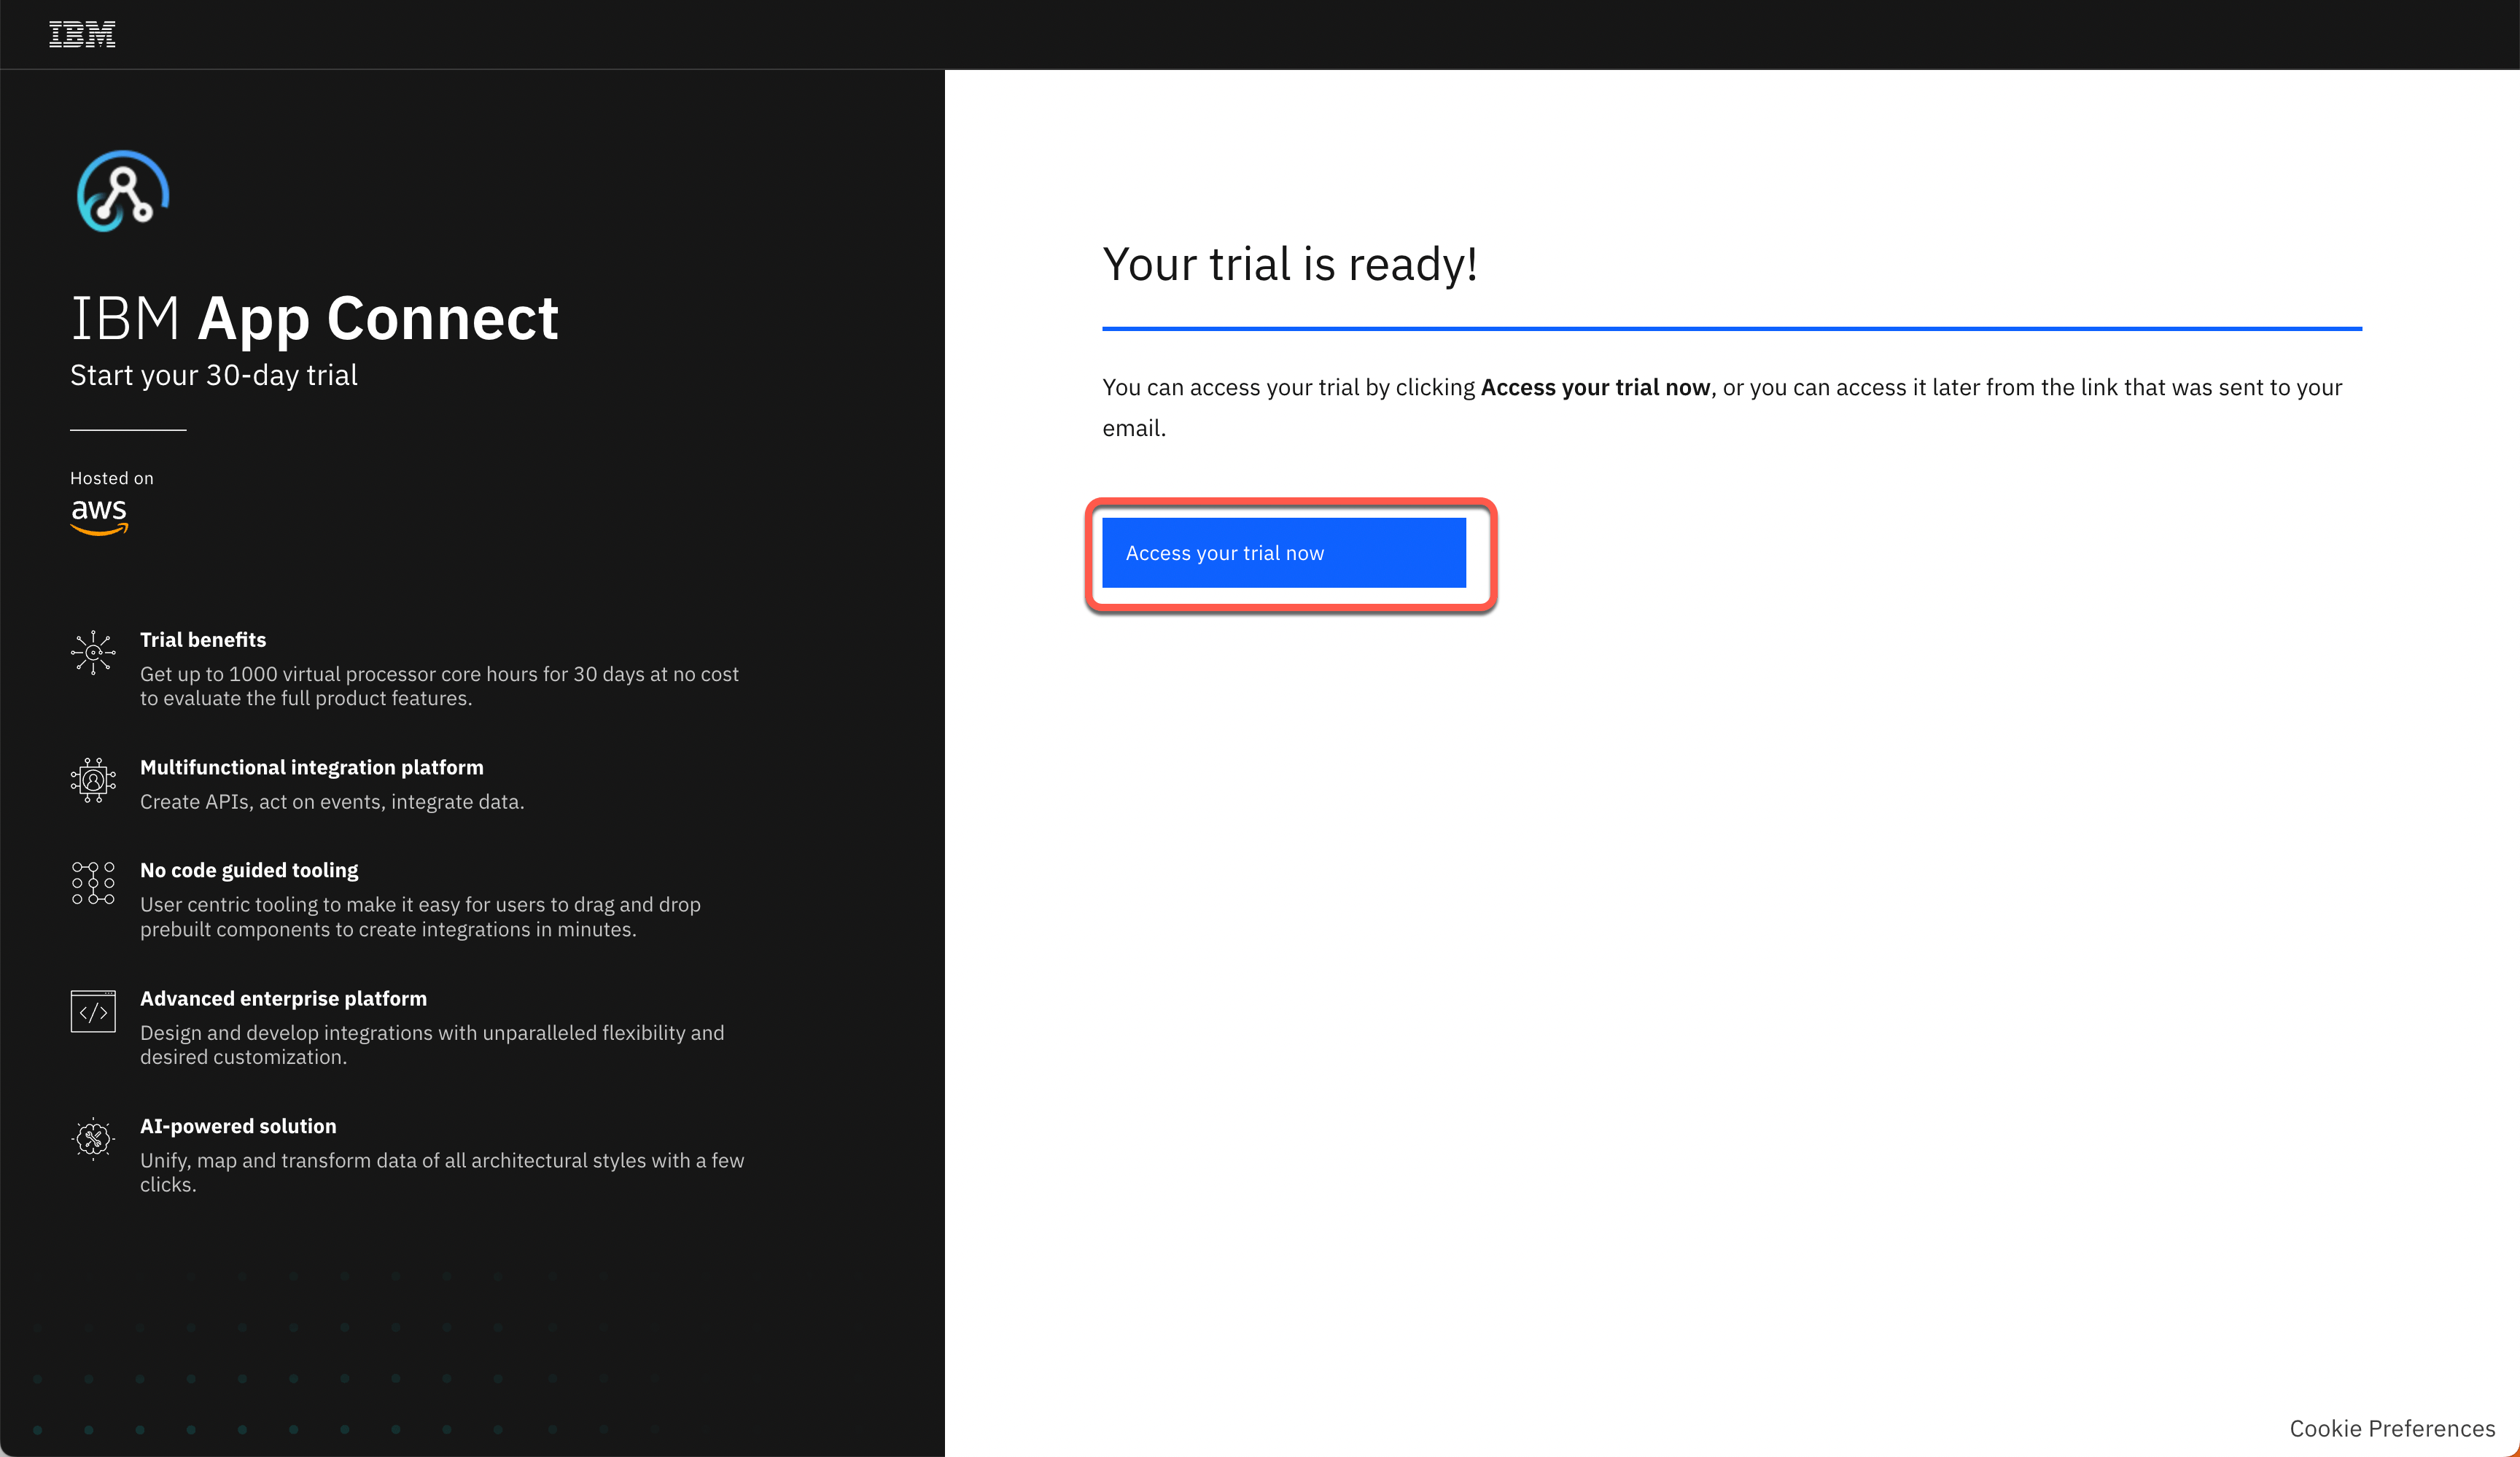This screenshot has height=1457, width=2520.
Task: Click Multifunctional integration platform heading
Action: pos(311,767)
